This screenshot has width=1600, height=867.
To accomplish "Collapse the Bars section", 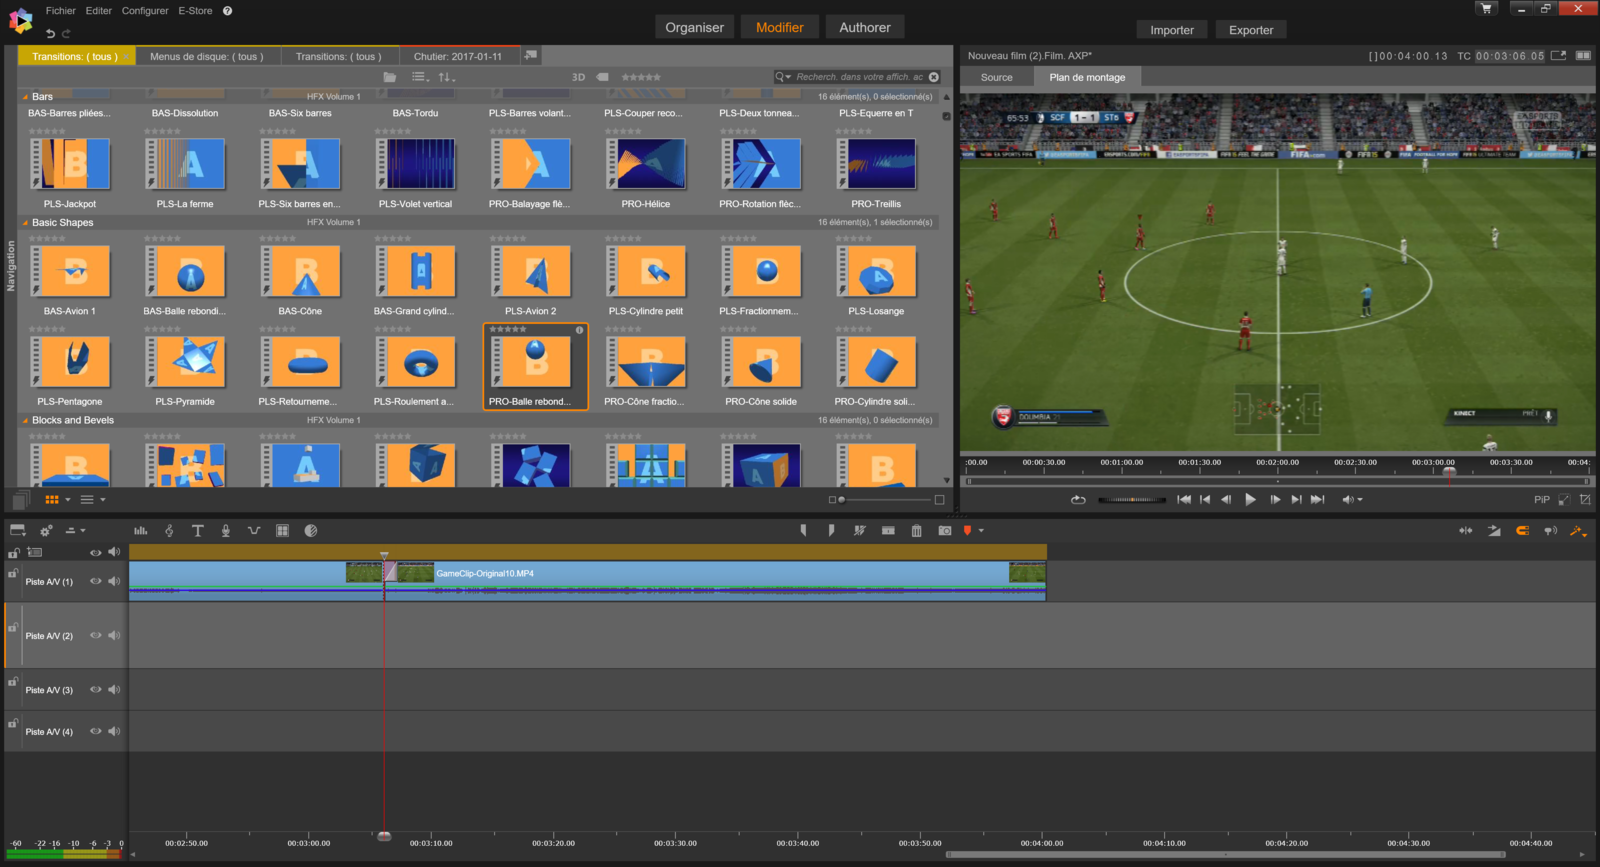I will [x=25, y=97].
